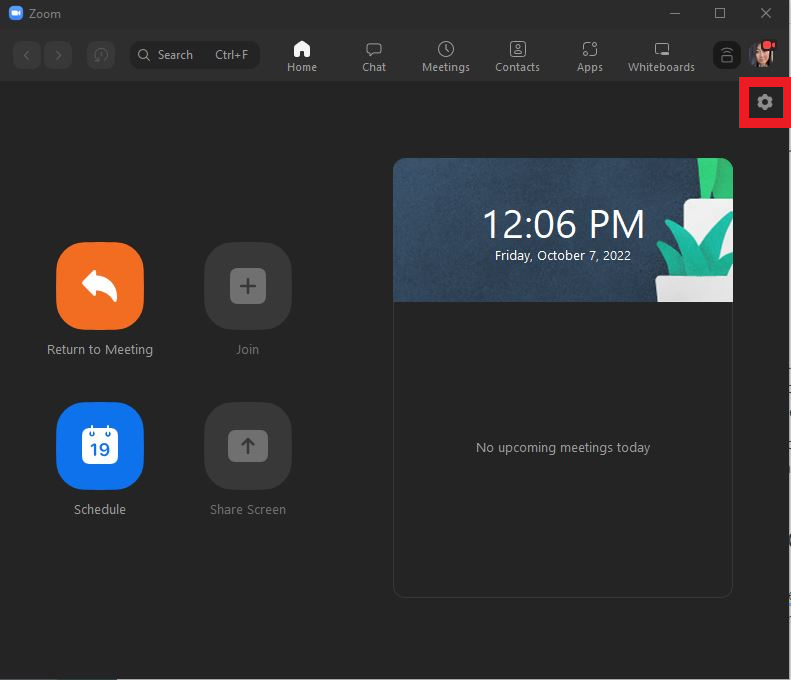Open the Whiteboards tab

click(x=661, y=56)
